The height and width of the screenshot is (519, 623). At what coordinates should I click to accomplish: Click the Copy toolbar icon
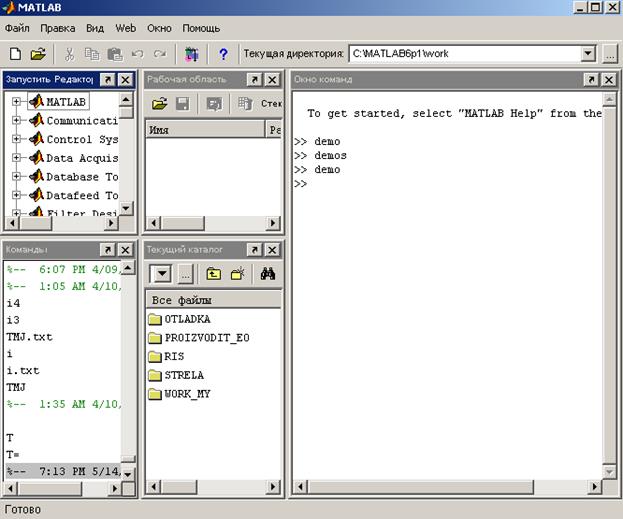[x=92, y=54]
